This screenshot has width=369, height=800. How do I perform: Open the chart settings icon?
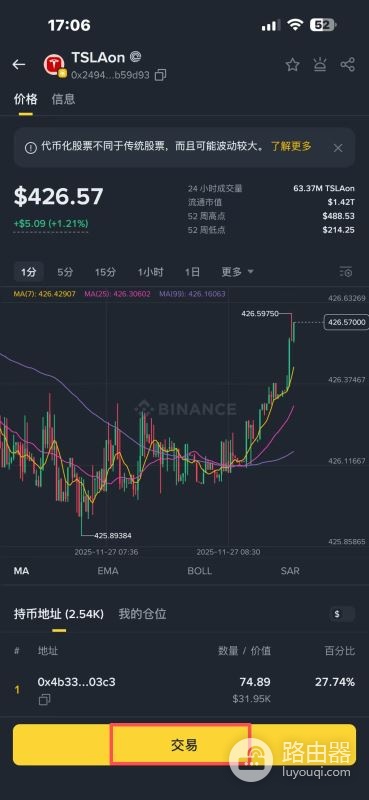tap(346, 272)
